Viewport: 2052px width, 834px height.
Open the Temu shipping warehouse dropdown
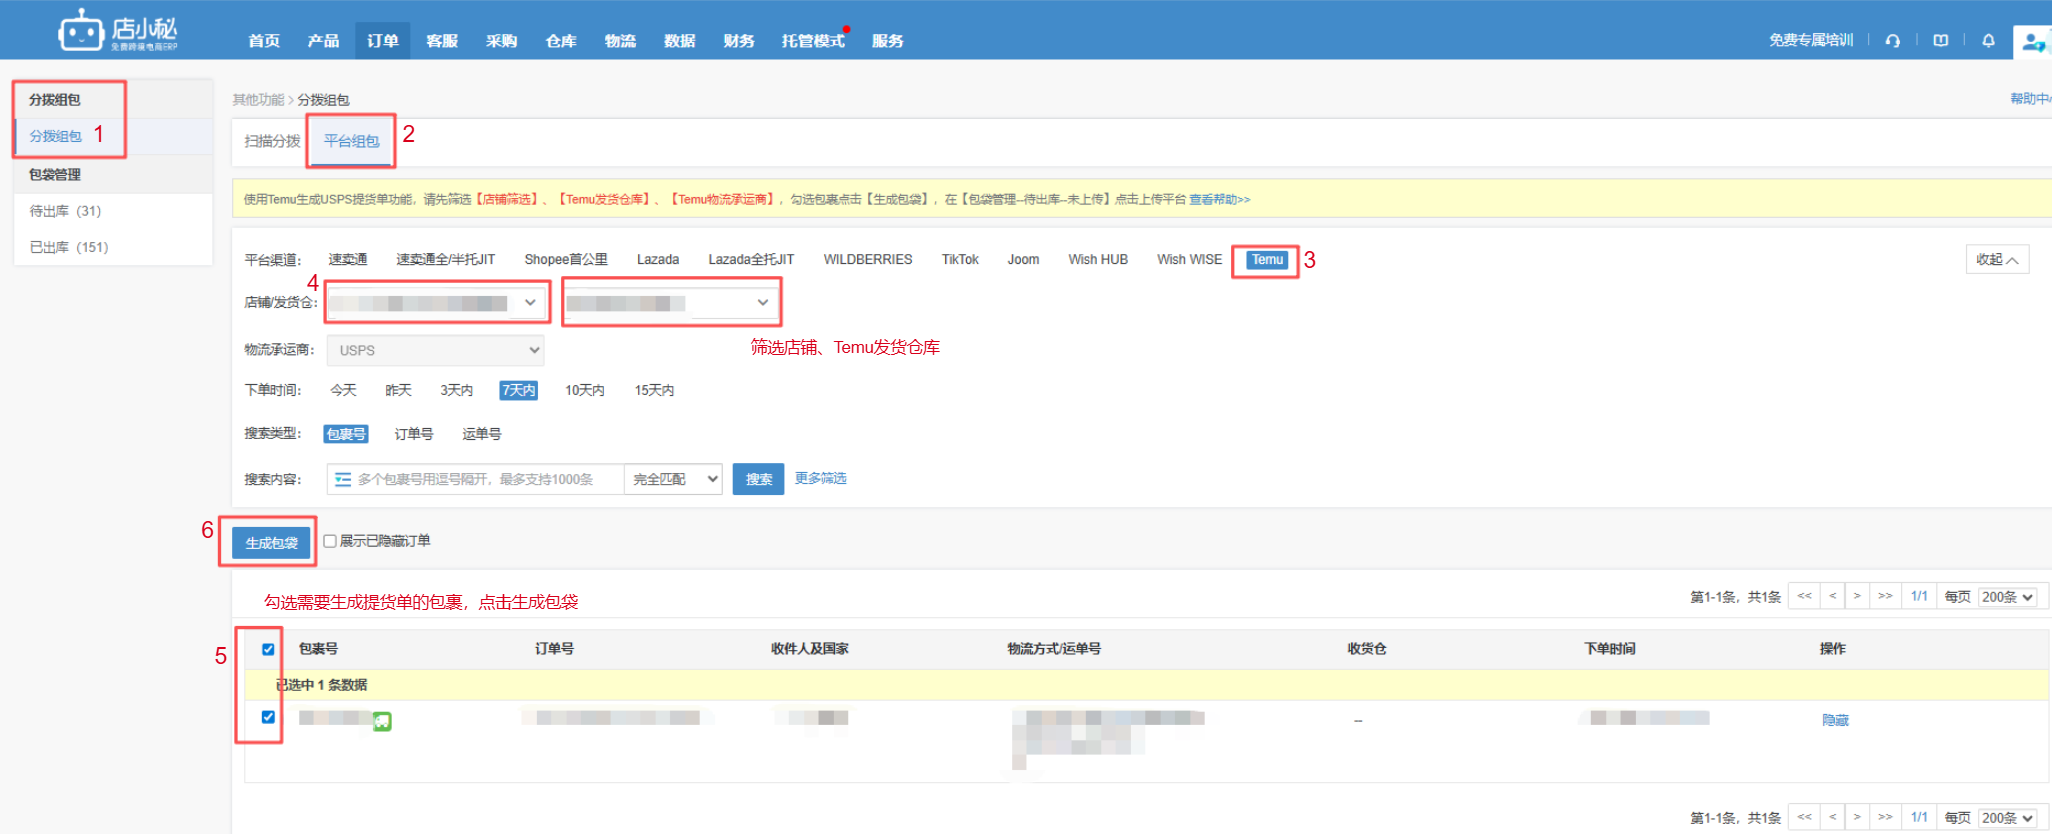point(672,302)
